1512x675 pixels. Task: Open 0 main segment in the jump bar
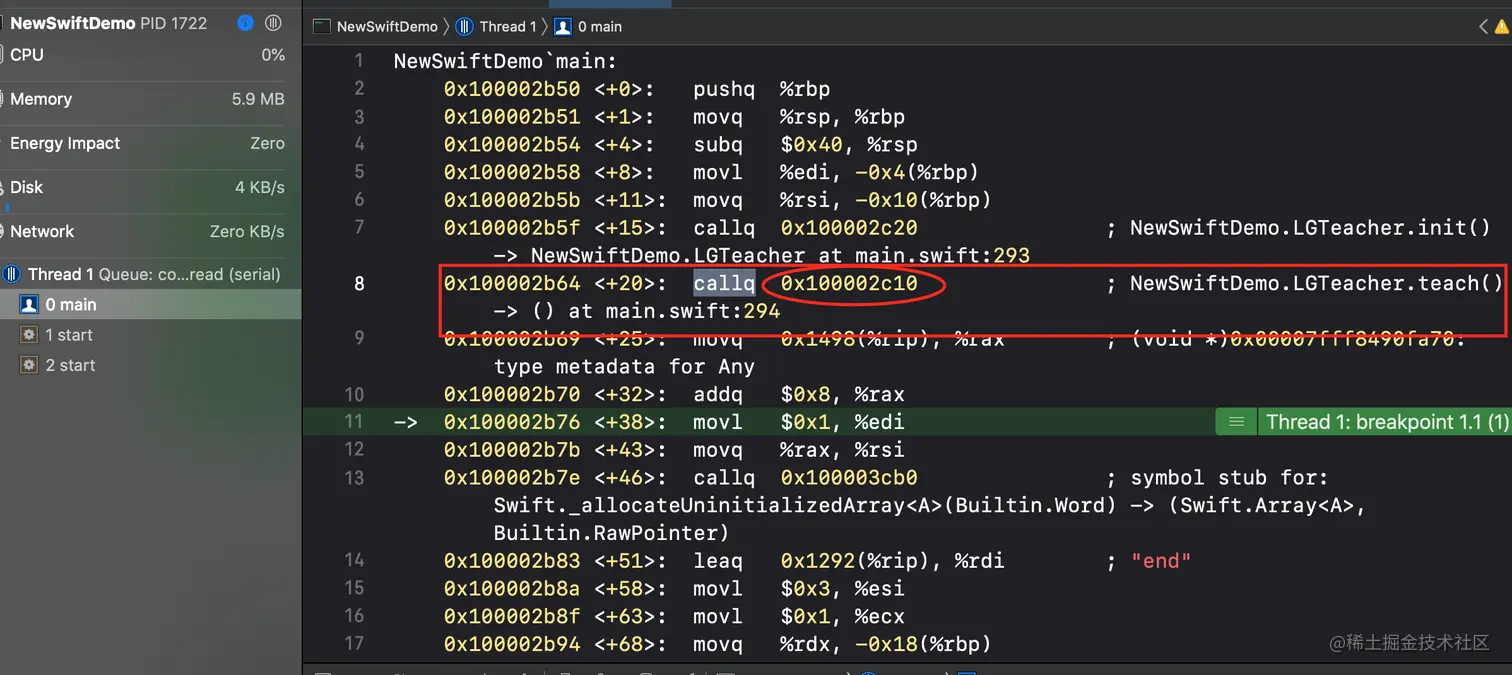pyautogui.click(x=589, y=27)
